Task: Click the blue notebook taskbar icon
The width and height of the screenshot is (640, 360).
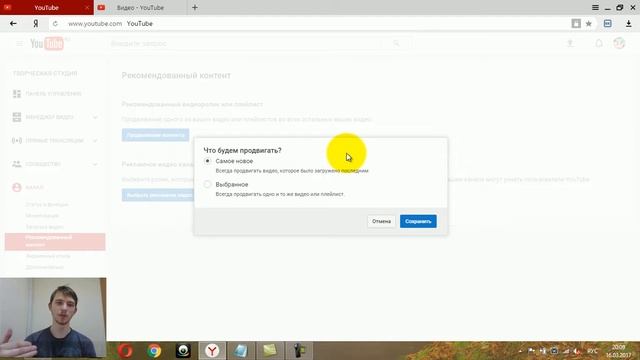Action: [x=241, y=351]
